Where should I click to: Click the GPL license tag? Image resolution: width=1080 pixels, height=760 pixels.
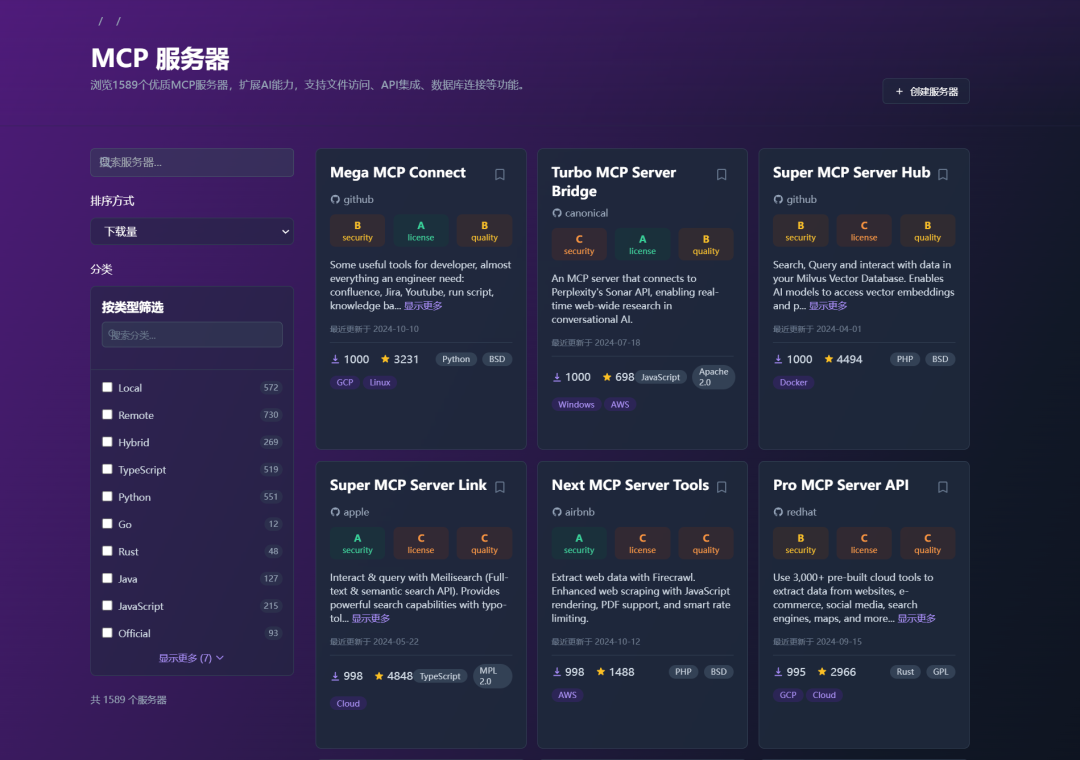[940, 672]
